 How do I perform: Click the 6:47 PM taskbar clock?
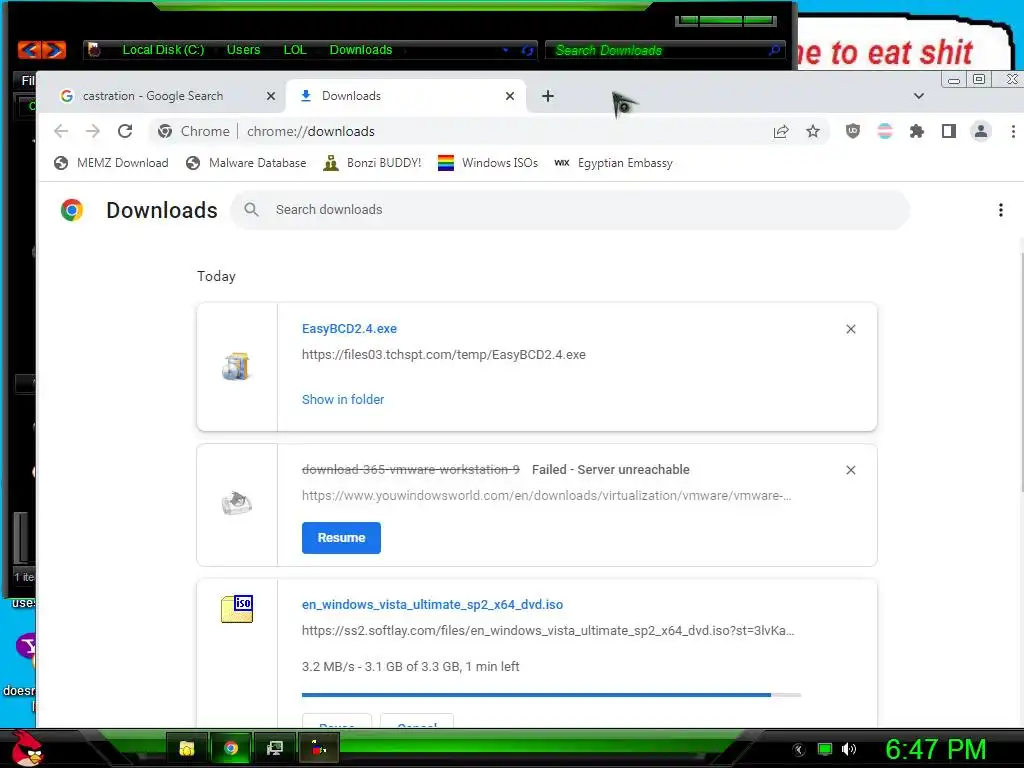pos(935,750)
